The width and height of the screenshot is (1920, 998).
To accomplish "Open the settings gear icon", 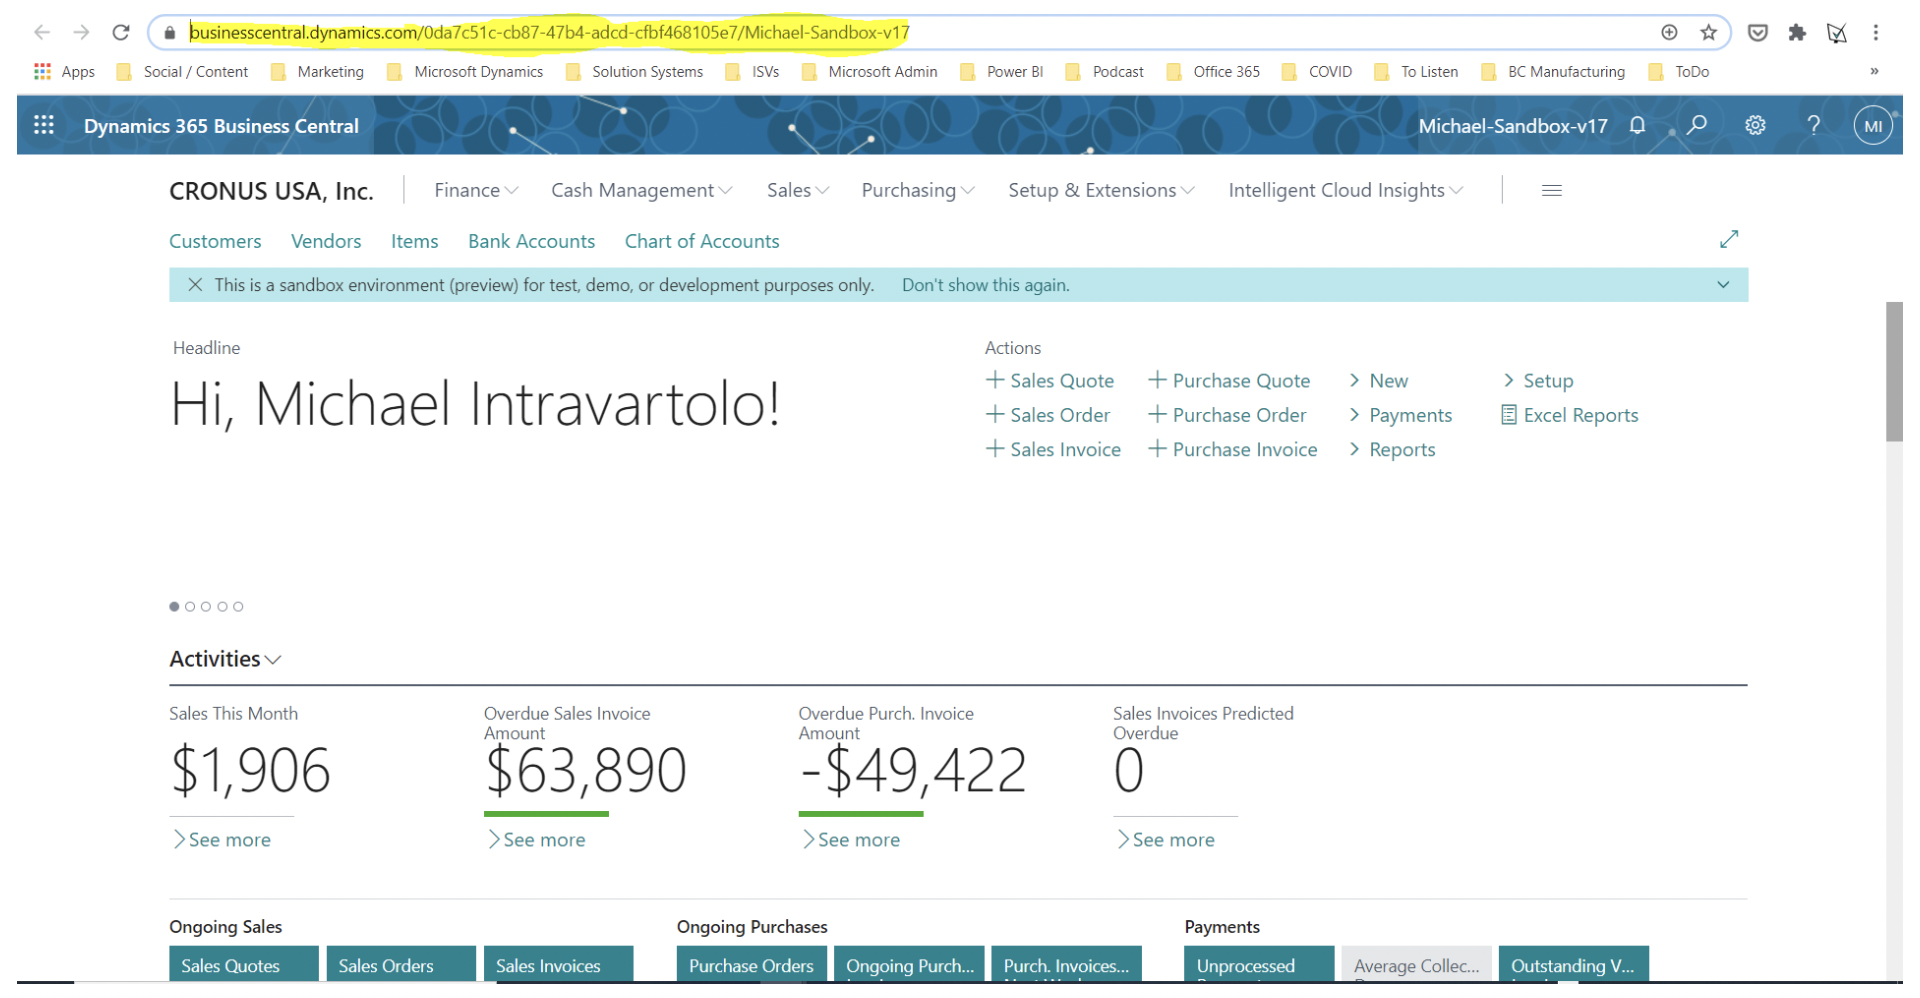I will pyautogui.click(x=1755, y=125).
